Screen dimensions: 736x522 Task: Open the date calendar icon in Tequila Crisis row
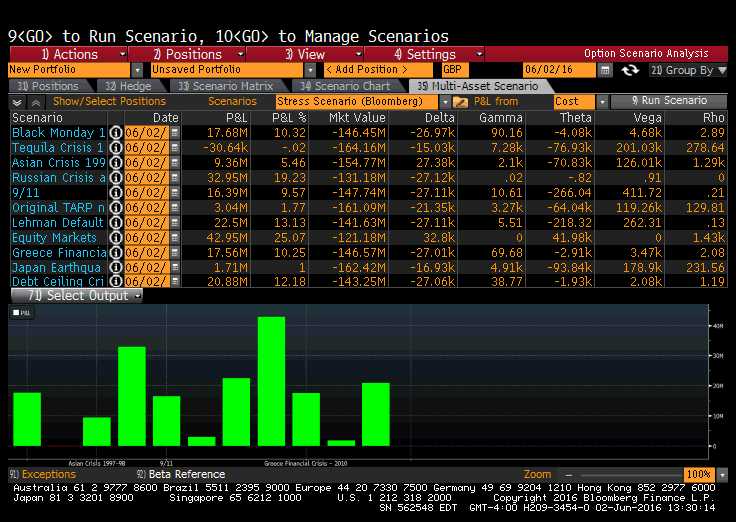(175, 148)
